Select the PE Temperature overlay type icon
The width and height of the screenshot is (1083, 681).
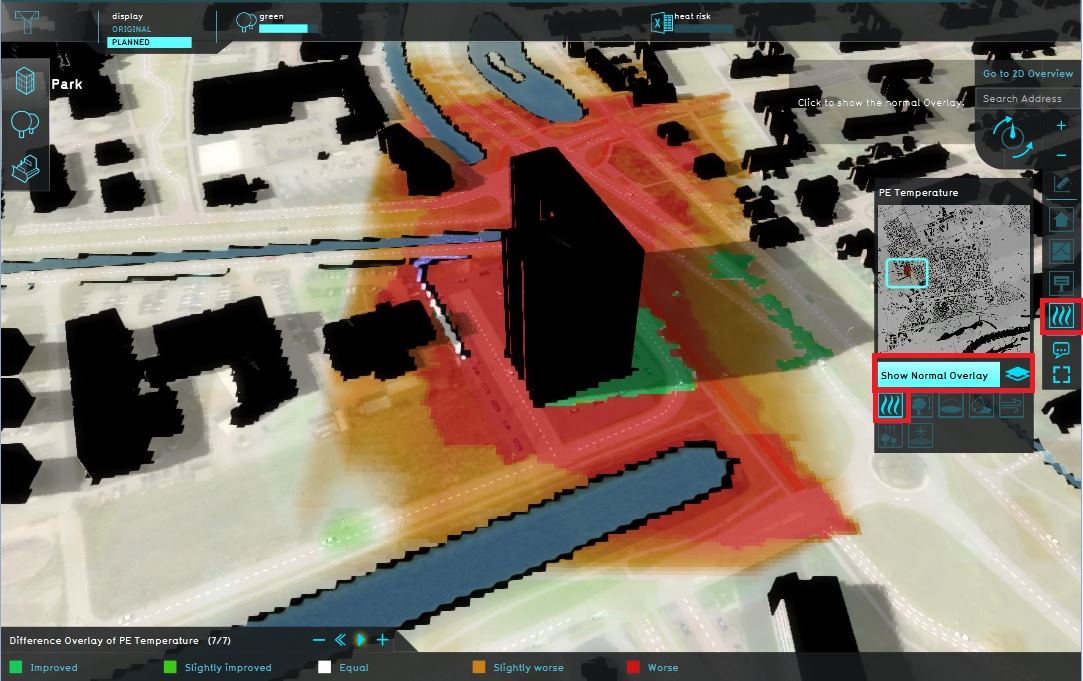coord(890,406)
